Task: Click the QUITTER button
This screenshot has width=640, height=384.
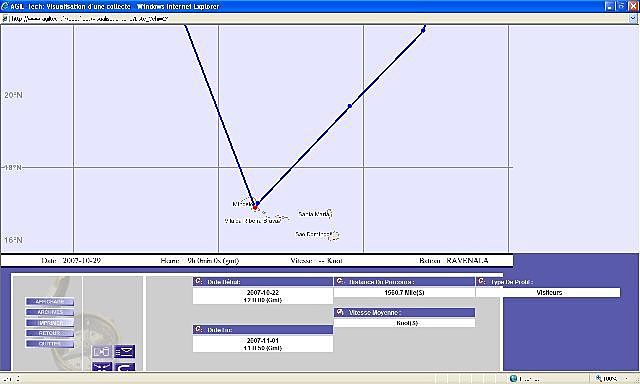Action: point(50,344)
